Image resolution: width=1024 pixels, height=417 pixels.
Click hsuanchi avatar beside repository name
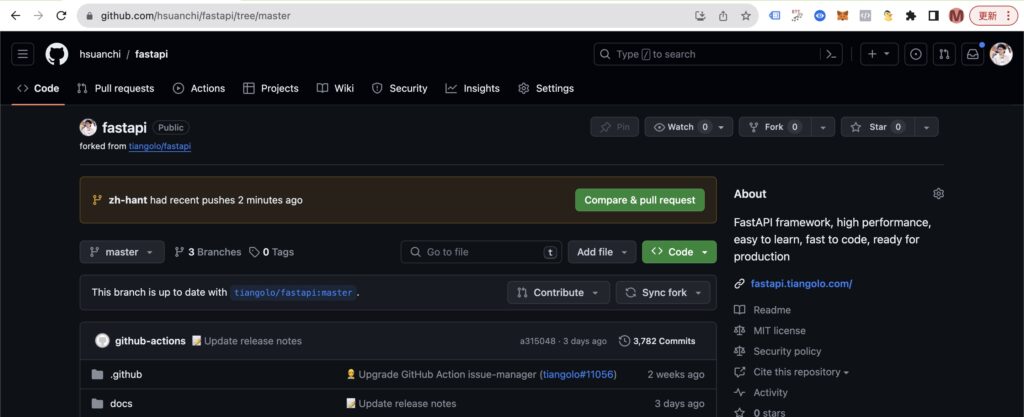coord(88,127)
